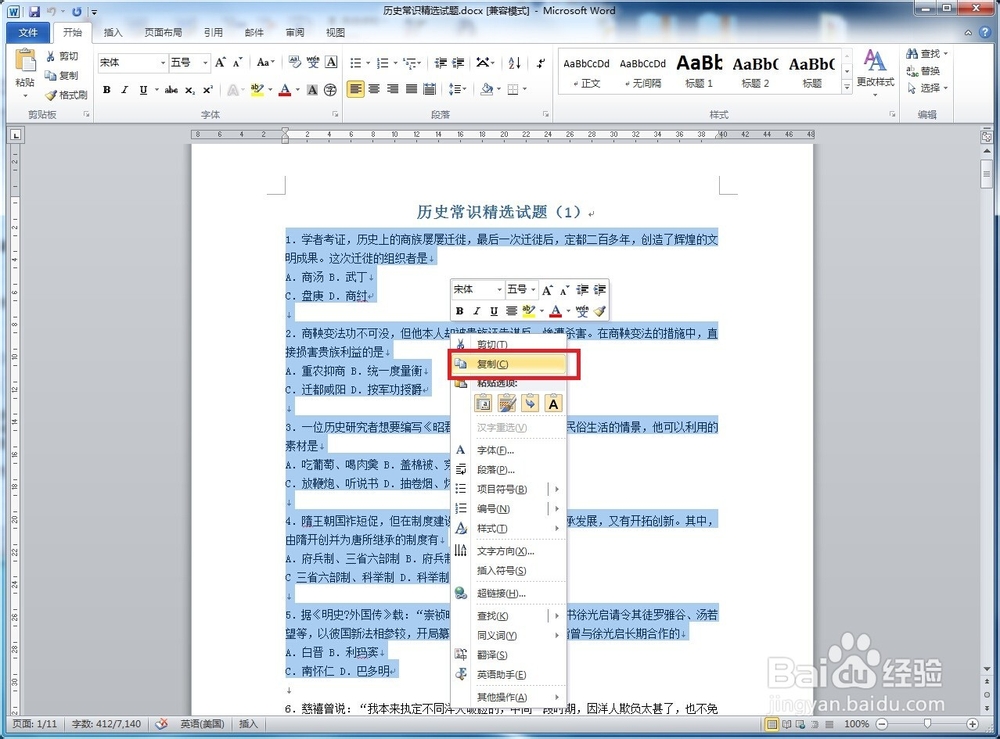Open the font dialog launcher
The image size is (1000, 739).
tap(335, 114)
